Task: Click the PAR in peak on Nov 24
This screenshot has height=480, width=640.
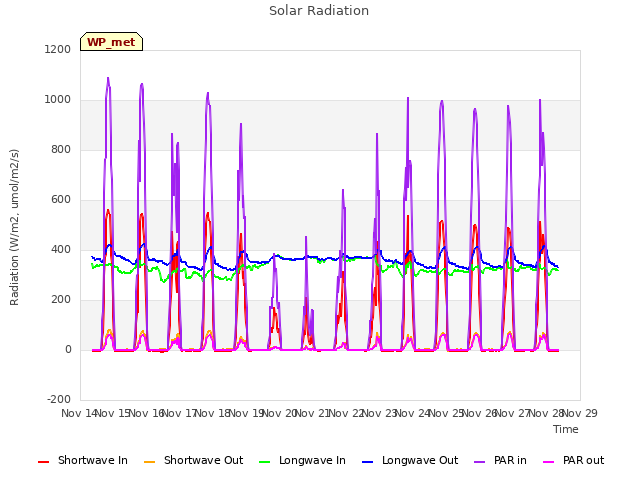Action: click(x=442, y=101)
